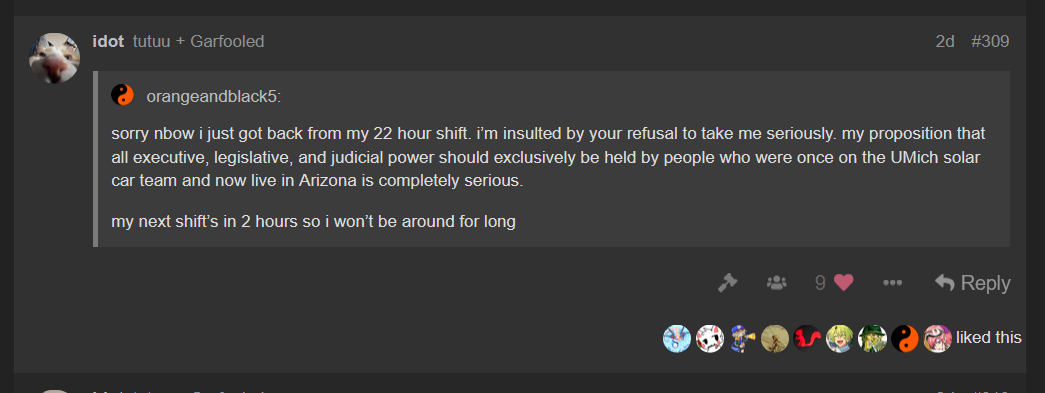Click the yin-yang avatar in liked list
This screenshot has height=393, width=1045.
[x=905, y=338]
